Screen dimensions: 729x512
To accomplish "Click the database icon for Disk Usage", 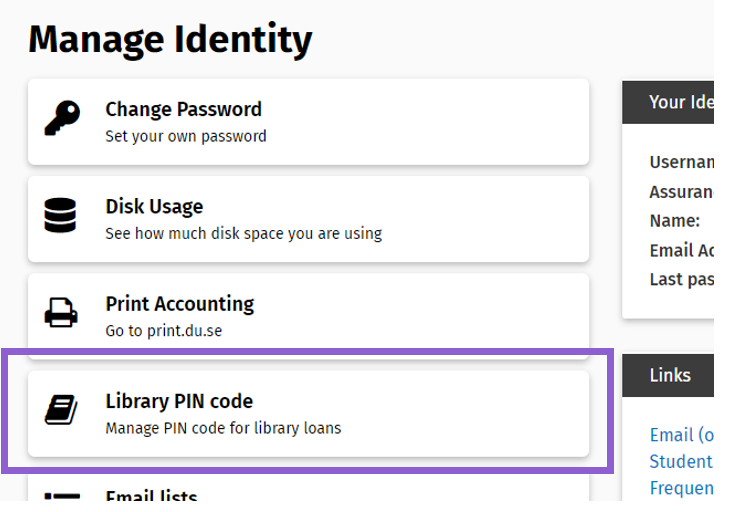I will point(60,215).
